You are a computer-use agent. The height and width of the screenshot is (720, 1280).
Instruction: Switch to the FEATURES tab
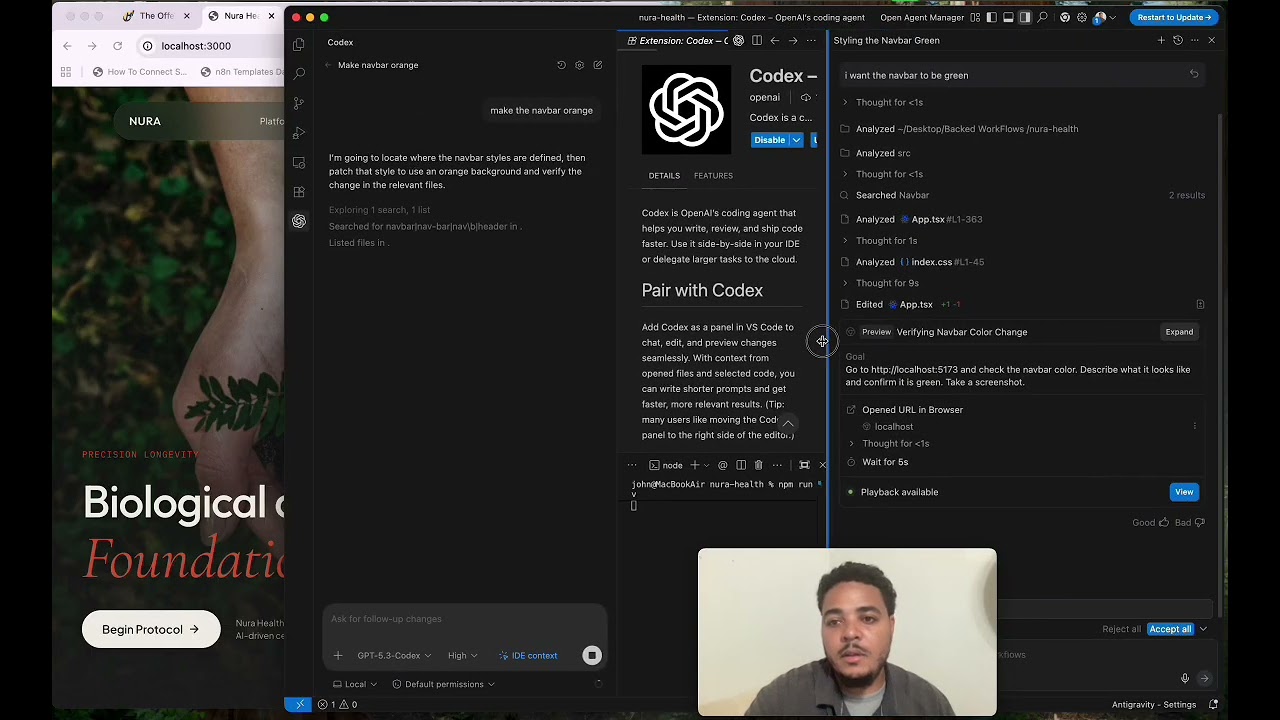coord(713,176)
